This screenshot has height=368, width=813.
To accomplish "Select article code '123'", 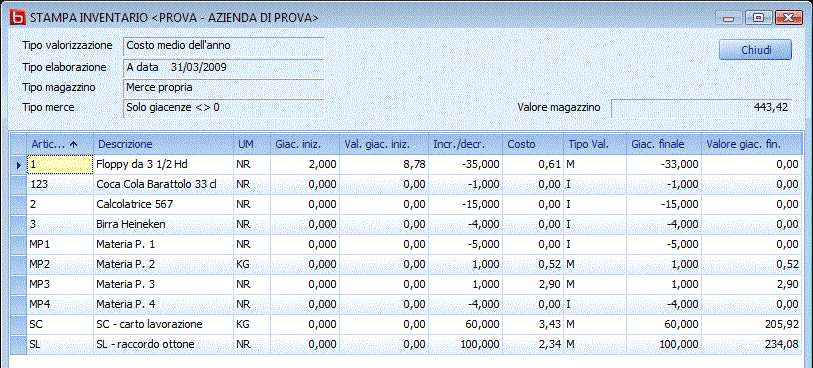I will click(x=60, y=185).
